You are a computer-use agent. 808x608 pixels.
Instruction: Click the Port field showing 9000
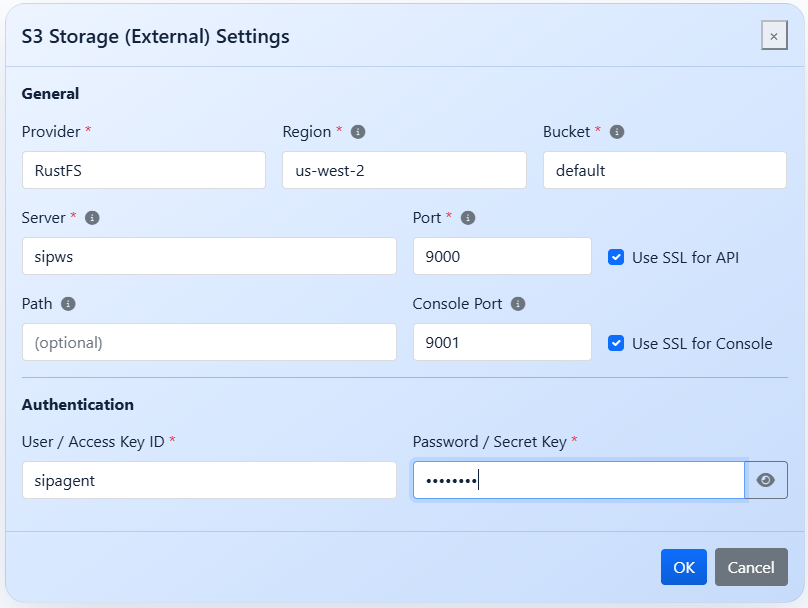pos(502,256)
